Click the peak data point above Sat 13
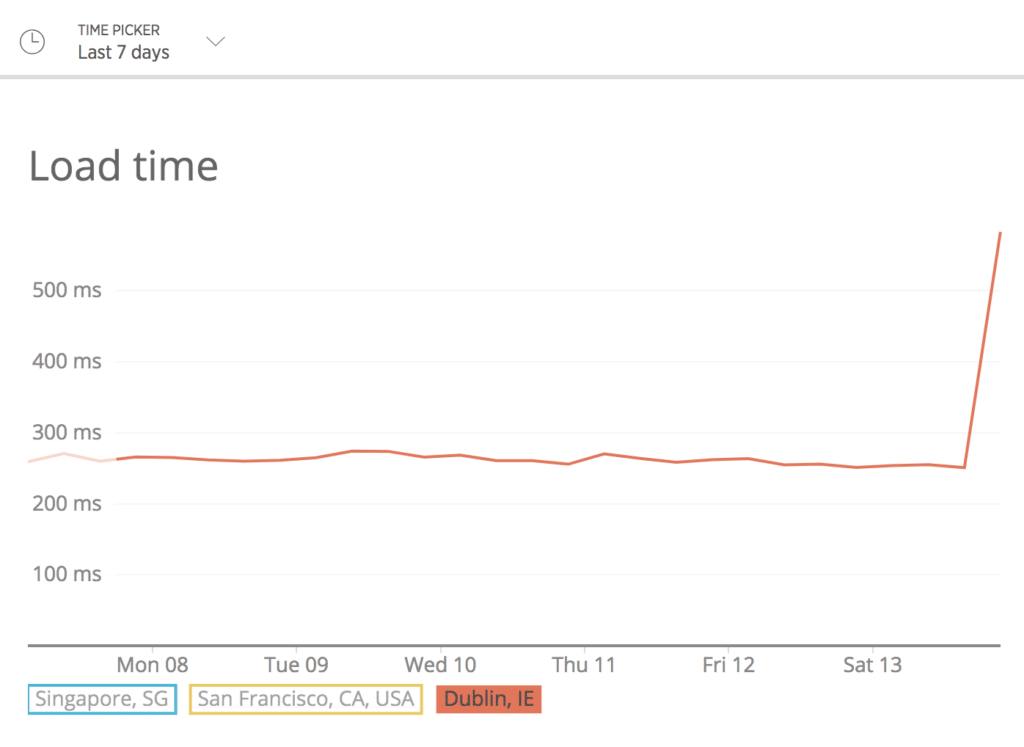The width and height of the screenshot is (1024, 747). click(1000, 233)
